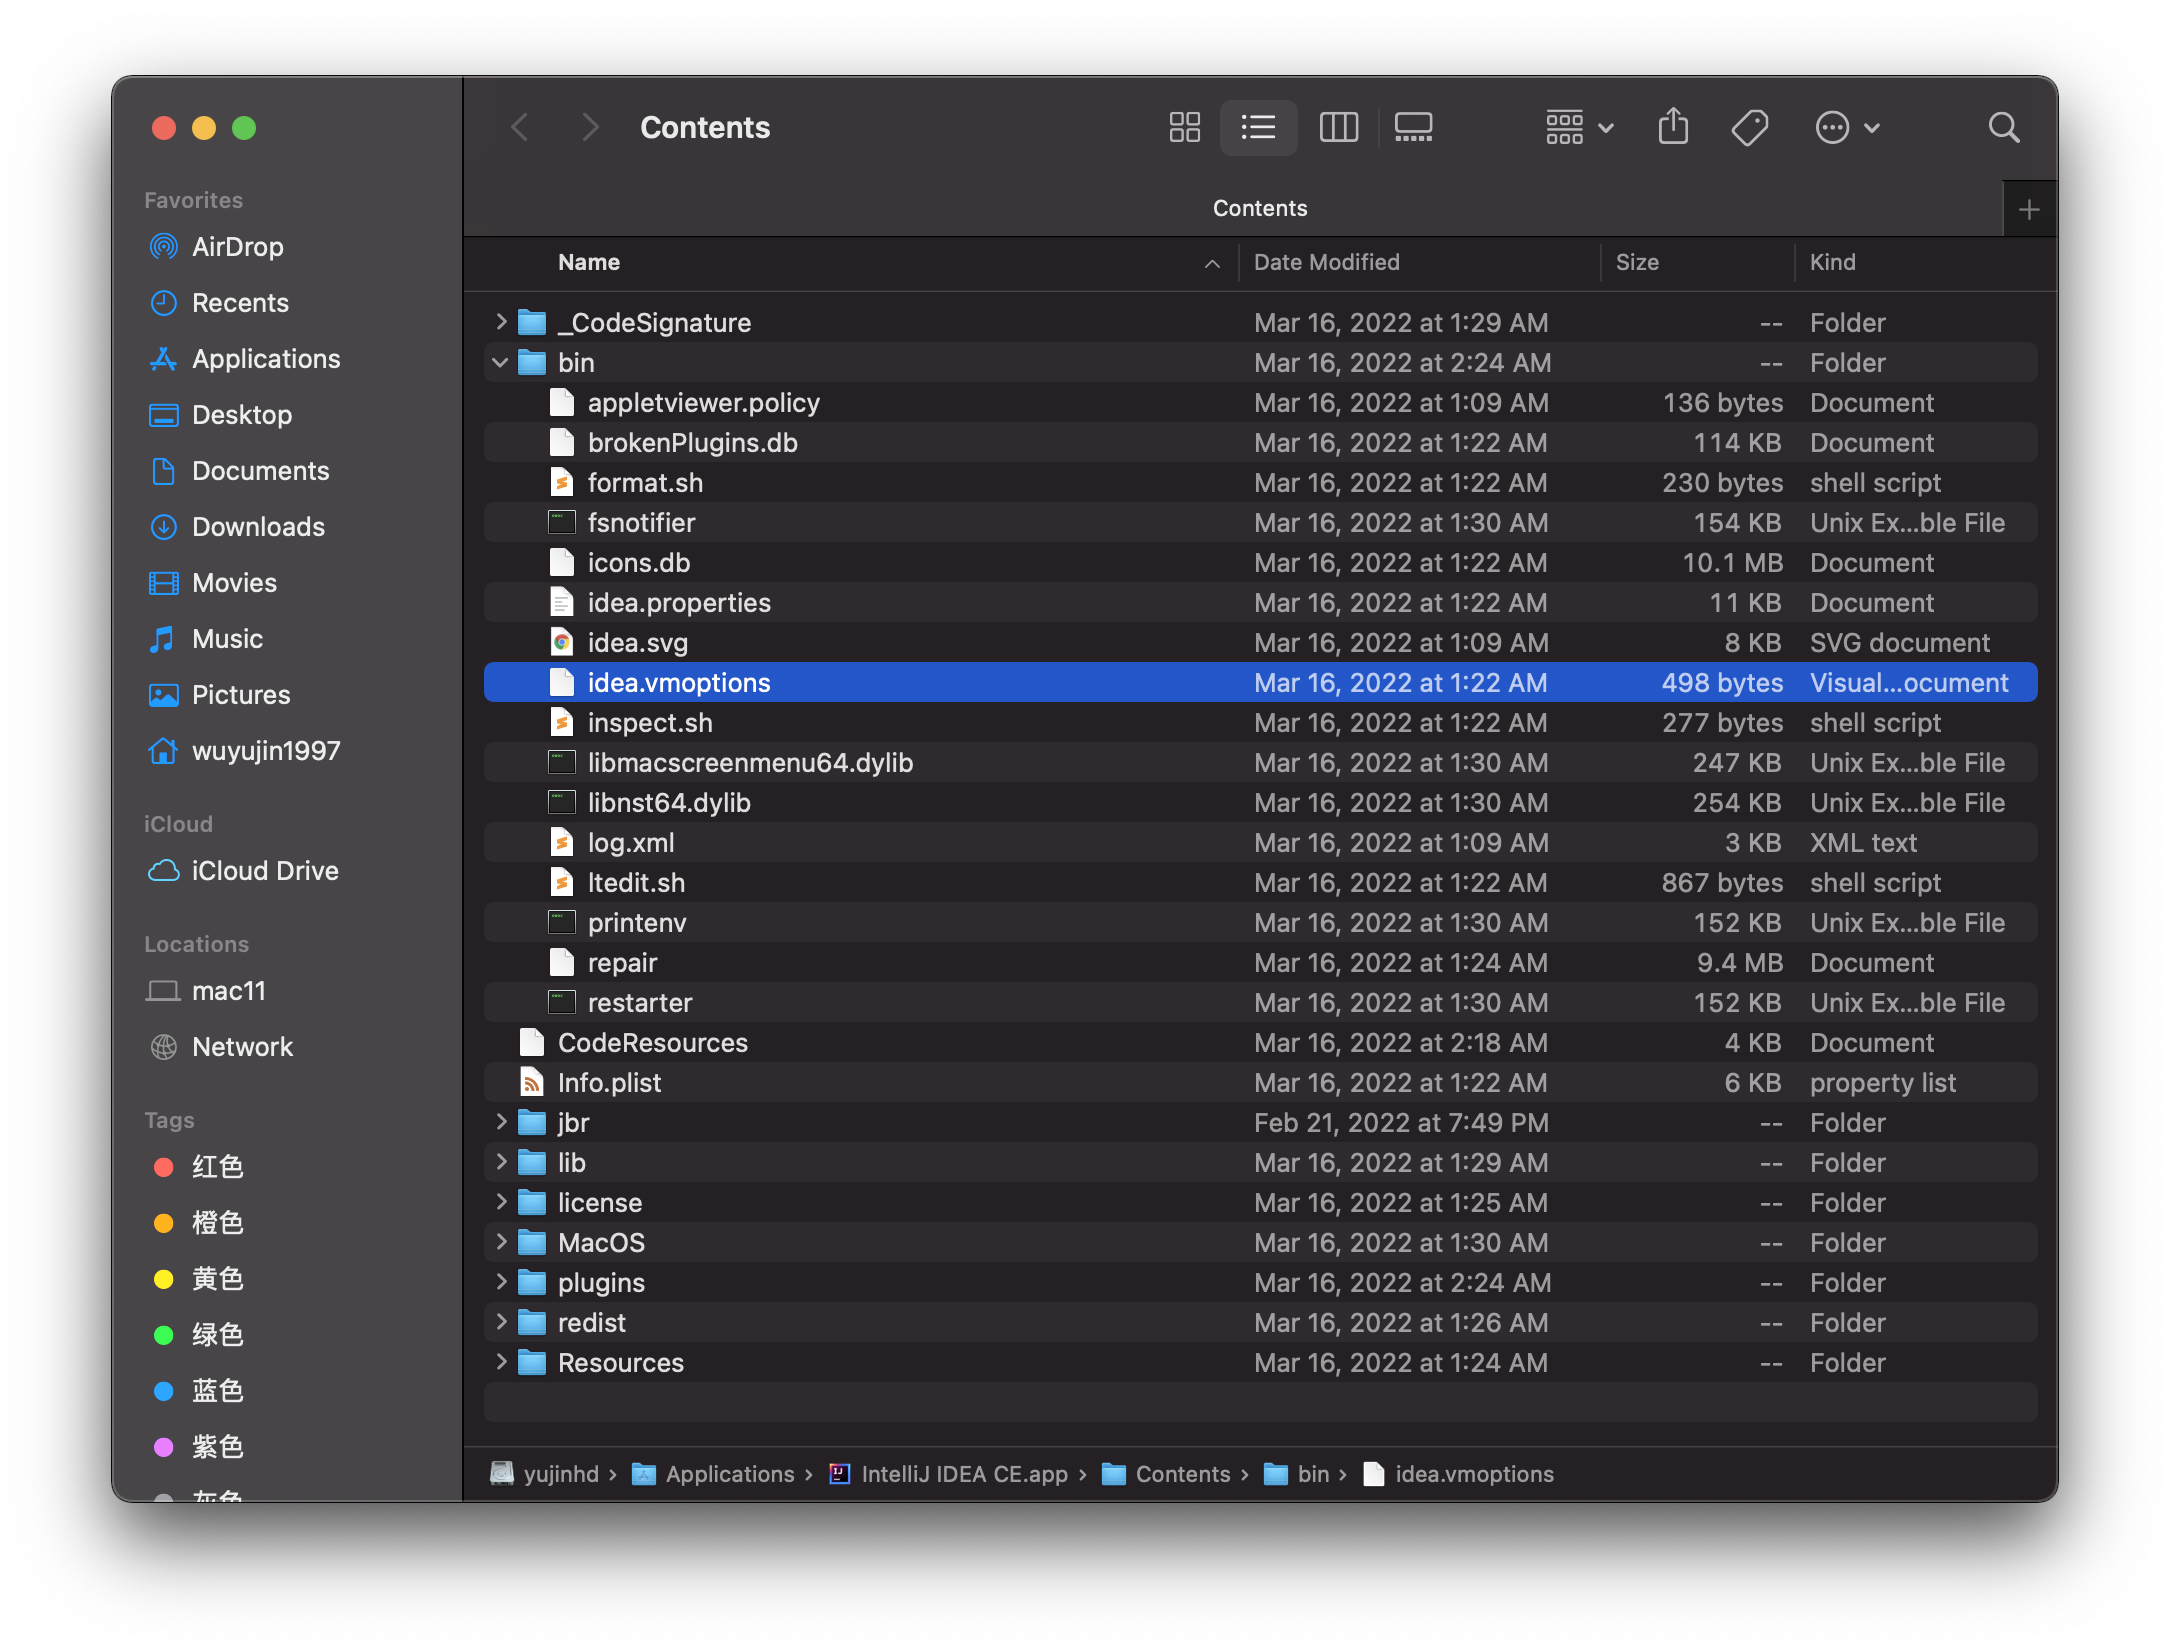Click the Edit Tags icon
Screen dimensions: 2170x1650
(1750, 128)
